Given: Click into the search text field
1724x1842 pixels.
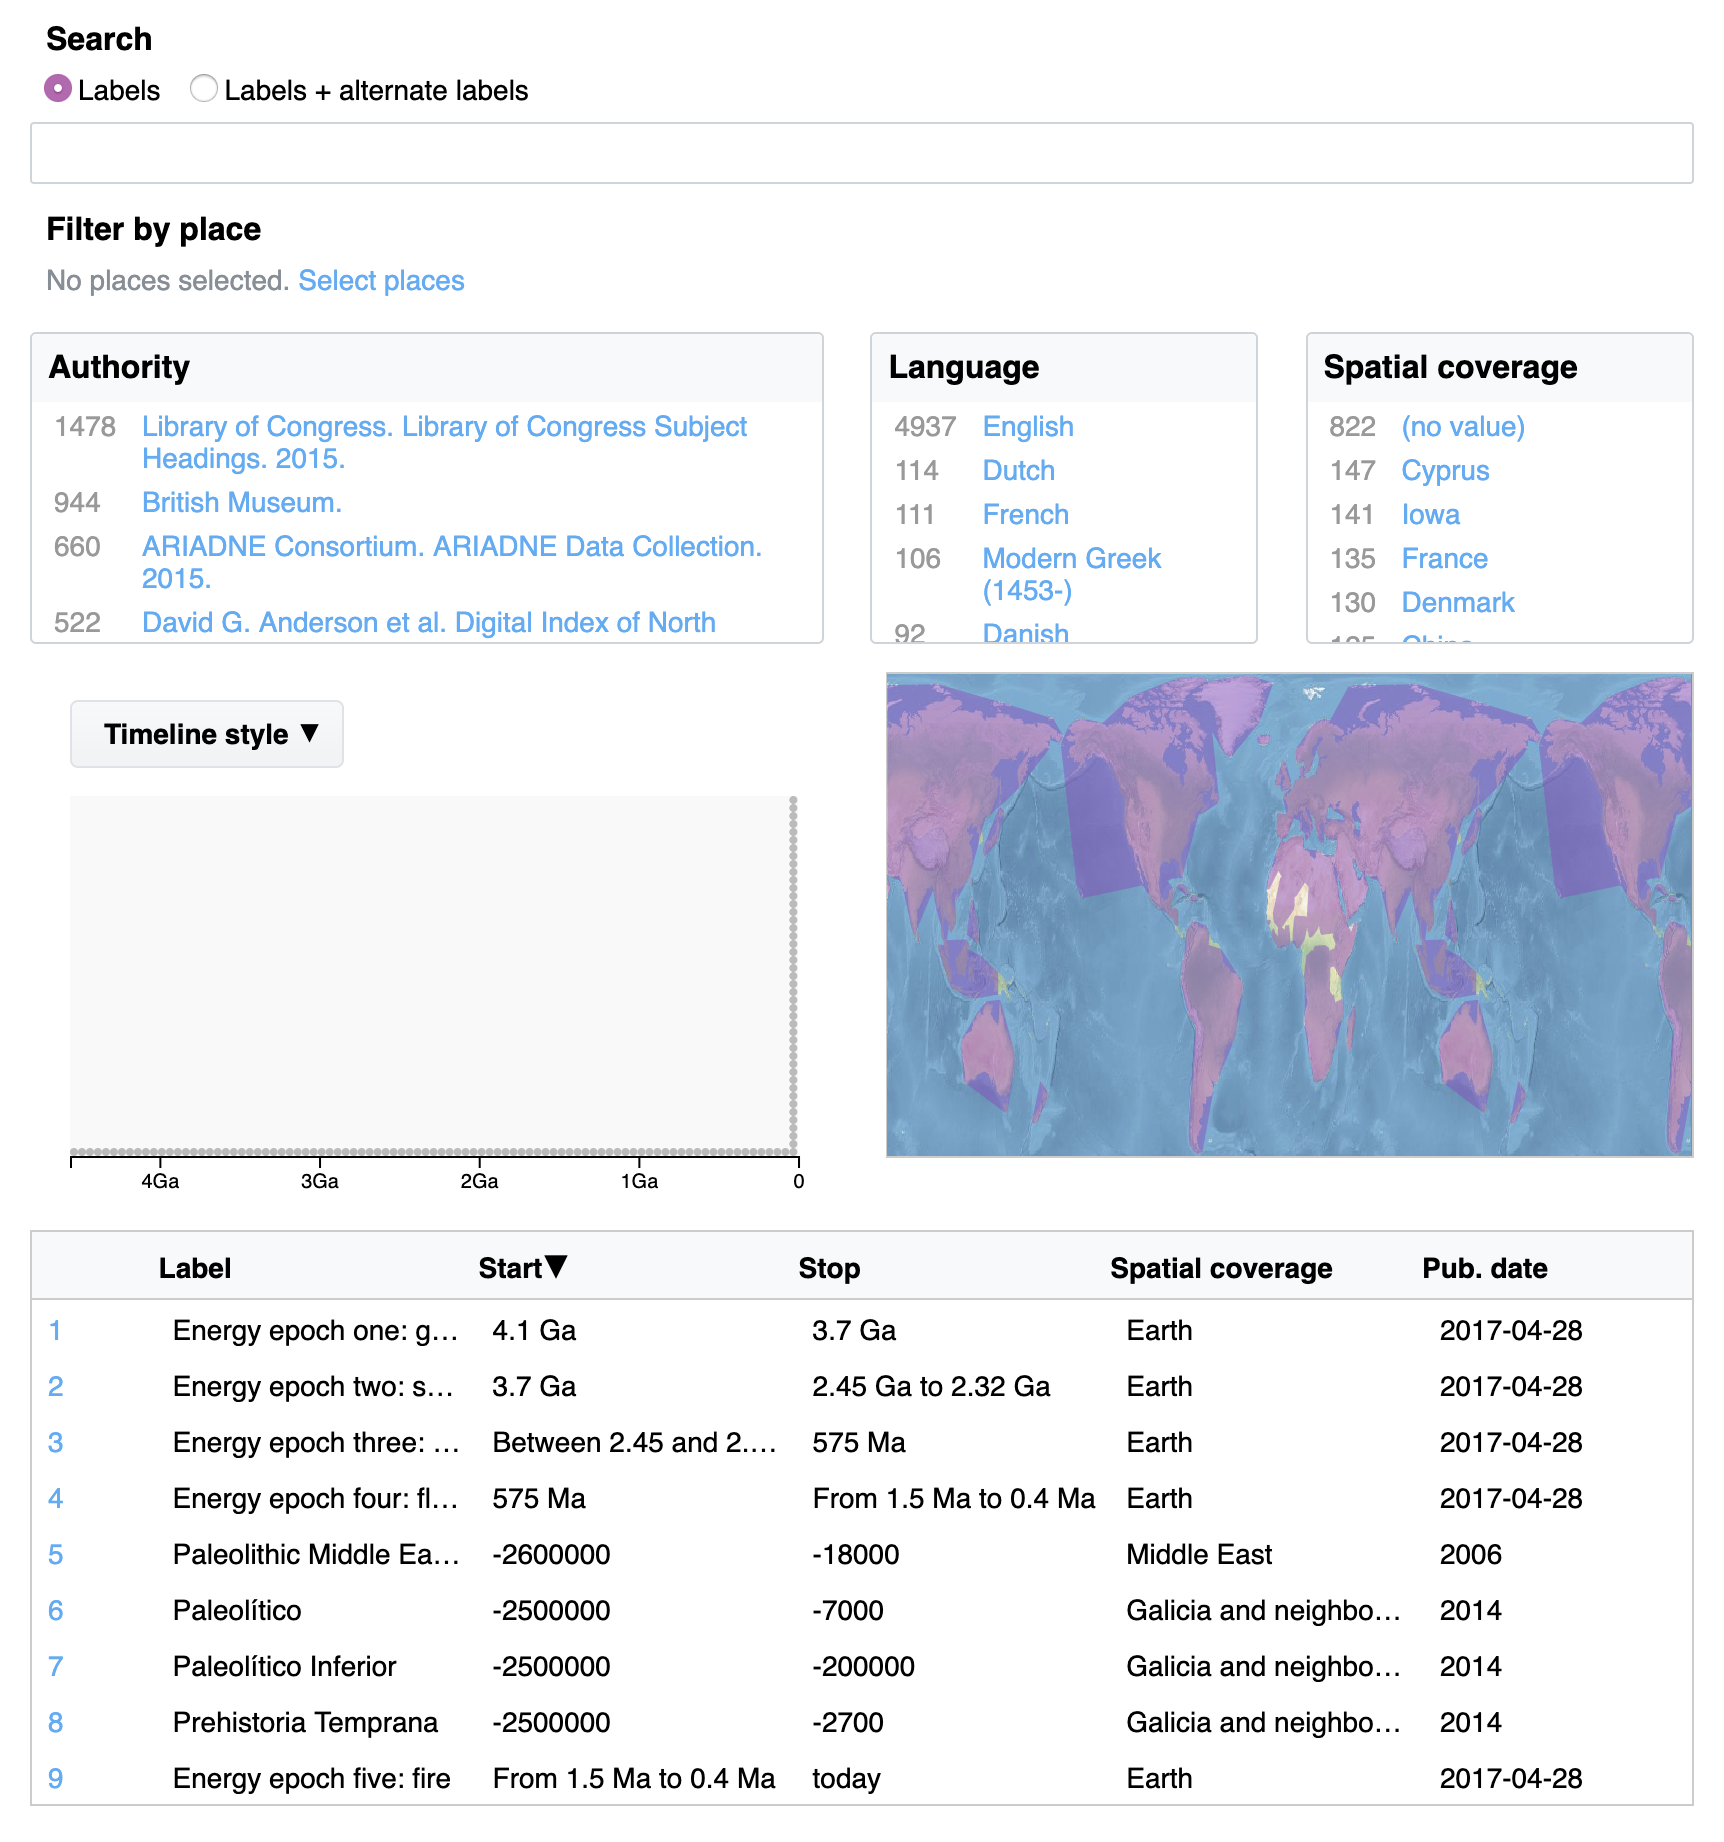Looking at the screenshot, I should pyautogui.click(x=861, y=153).
